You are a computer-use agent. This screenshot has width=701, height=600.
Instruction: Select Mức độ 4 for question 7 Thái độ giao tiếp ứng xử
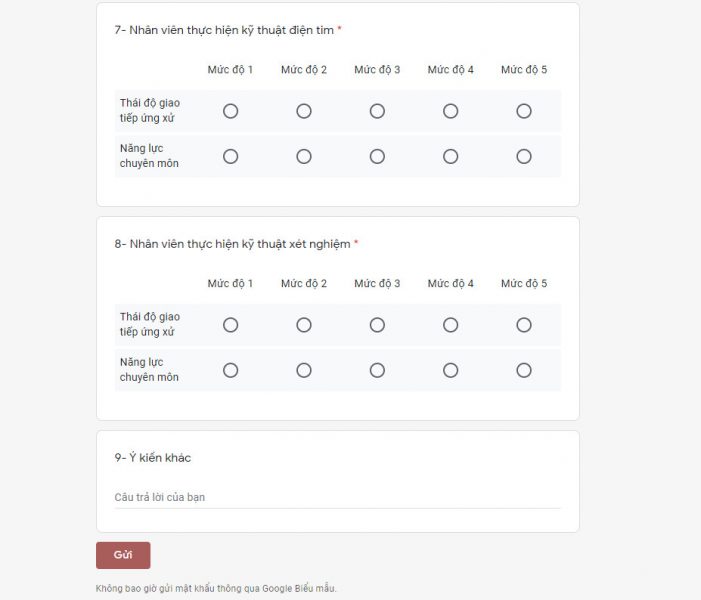451,111
